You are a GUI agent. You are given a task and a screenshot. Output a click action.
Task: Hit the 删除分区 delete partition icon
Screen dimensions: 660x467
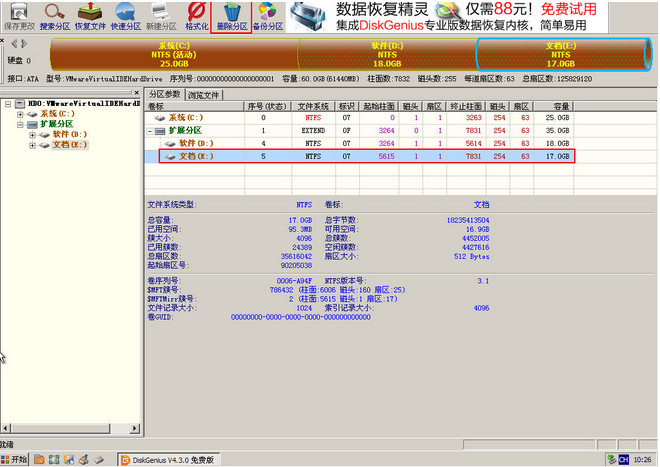232,17
